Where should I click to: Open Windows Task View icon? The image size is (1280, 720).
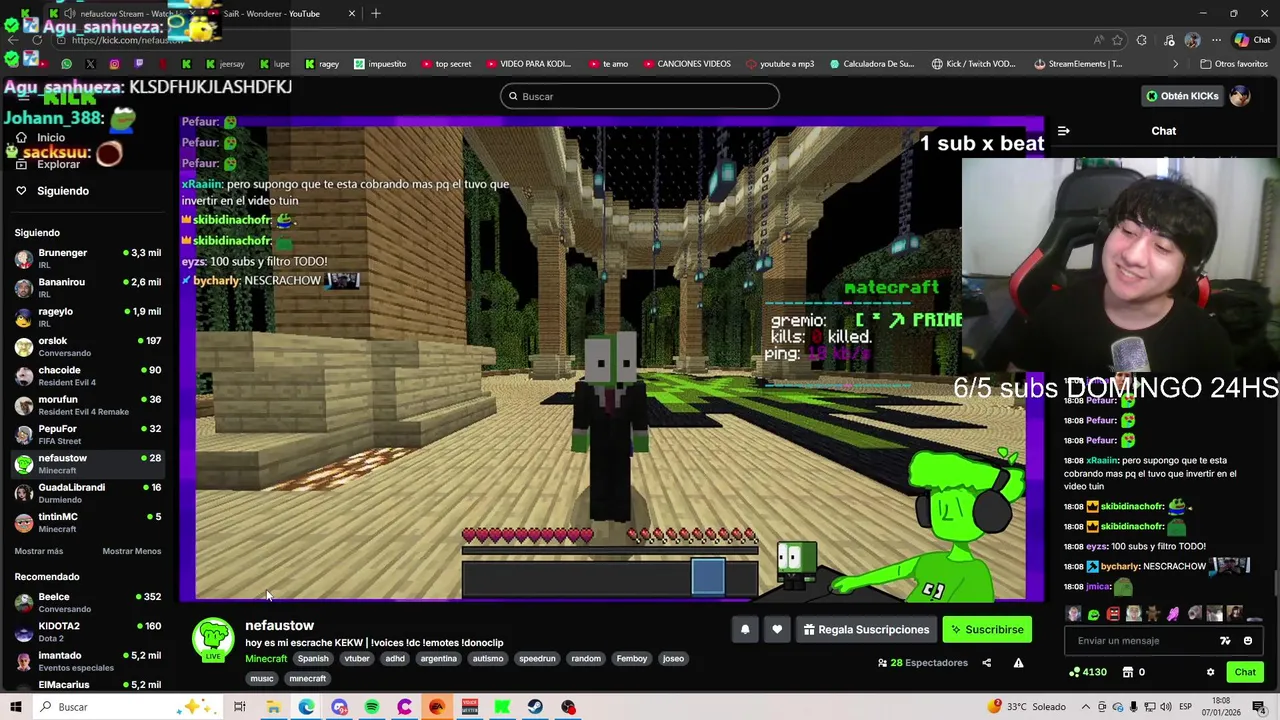click(240, 707)
